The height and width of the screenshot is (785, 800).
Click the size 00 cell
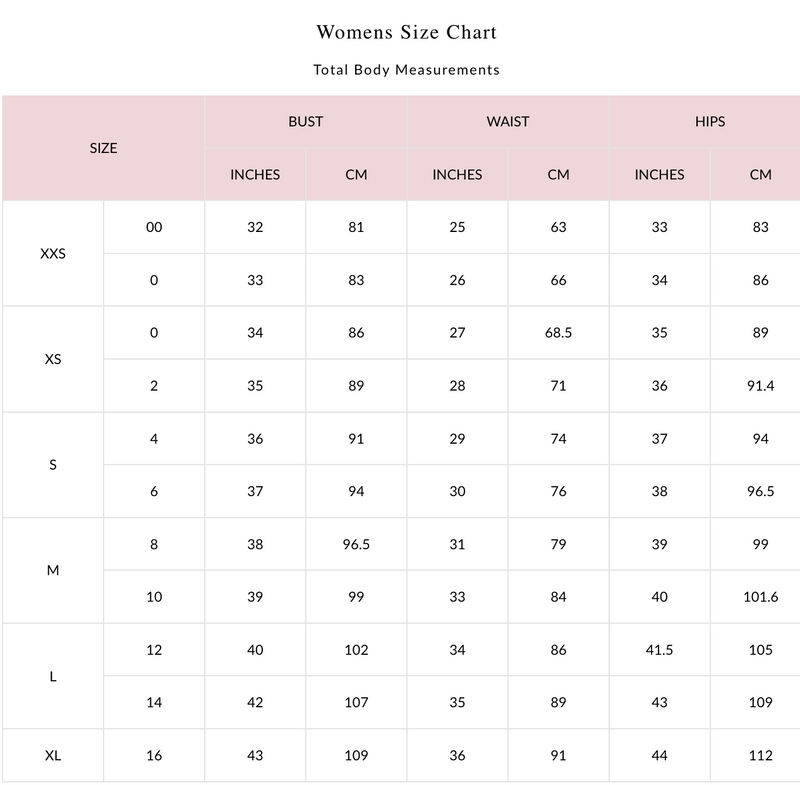(154, 227)
